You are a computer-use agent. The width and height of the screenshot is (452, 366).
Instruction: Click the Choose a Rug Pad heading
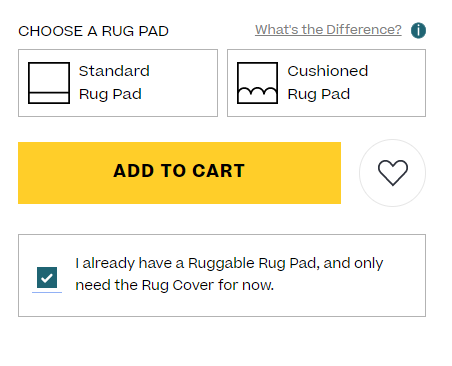pyautogui.click(x=93, y=31)
